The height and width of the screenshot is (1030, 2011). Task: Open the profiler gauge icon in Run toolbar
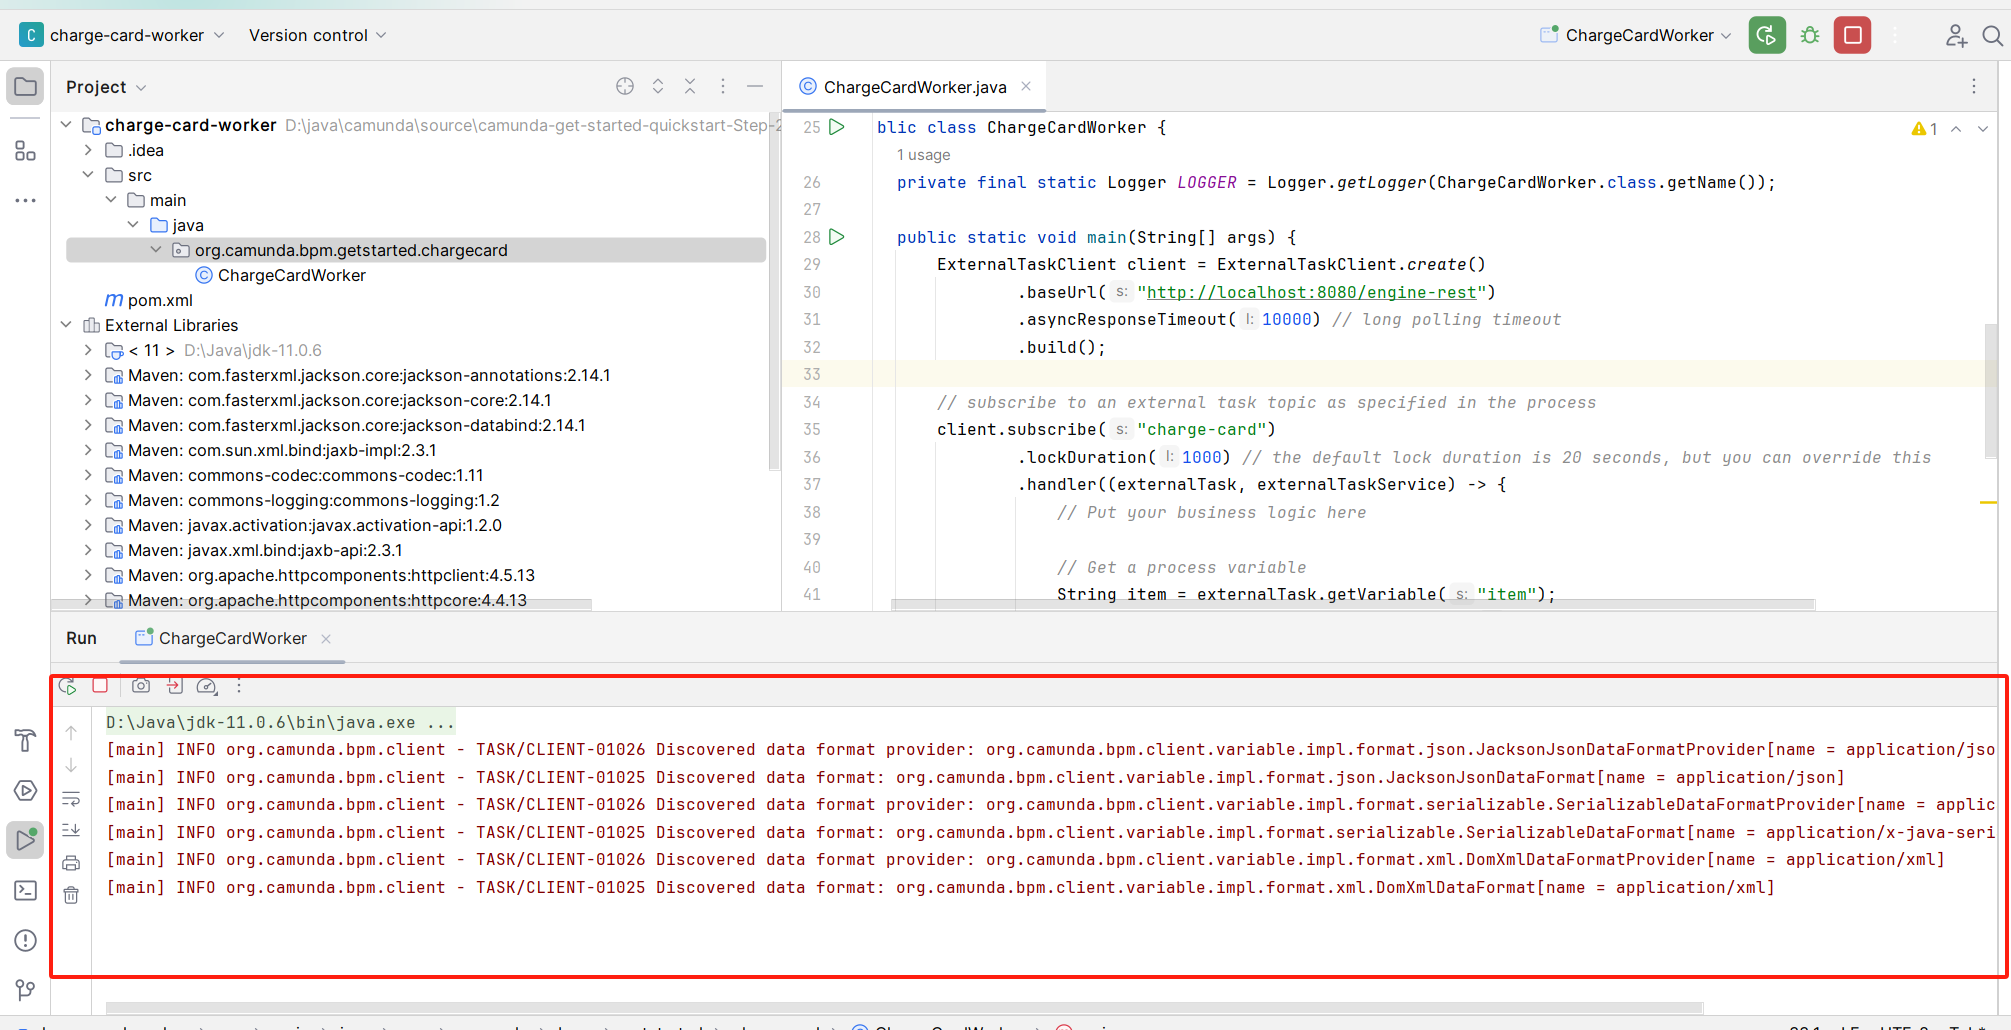point(207,686)
